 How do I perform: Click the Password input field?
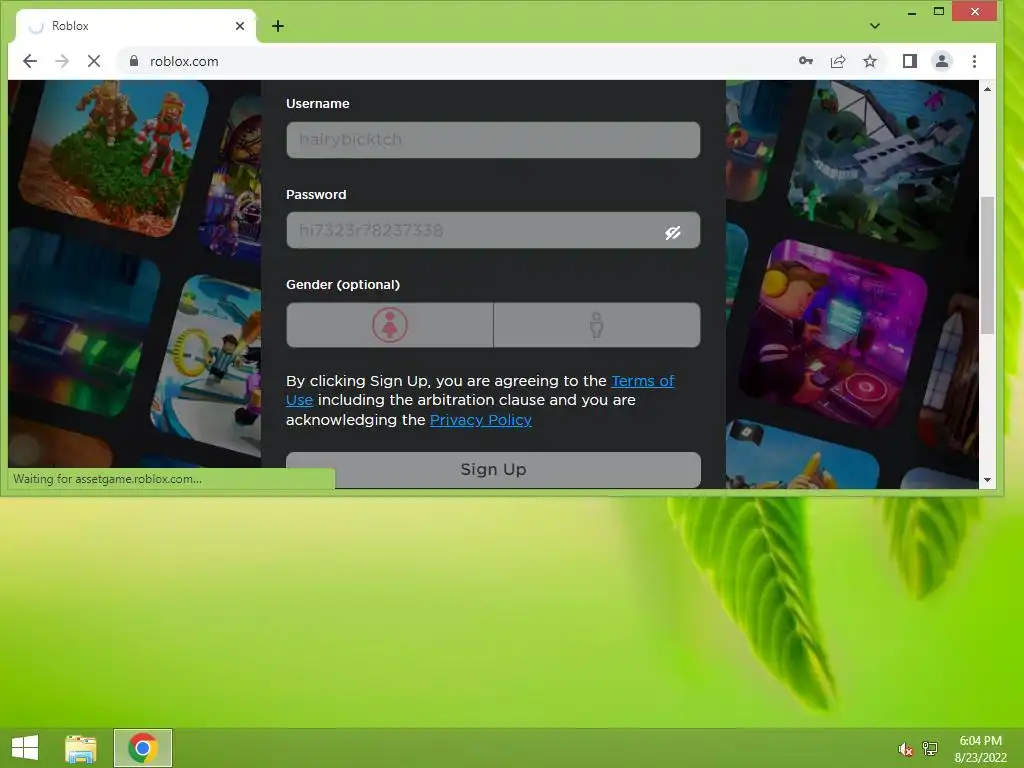[x=493, y=230]
